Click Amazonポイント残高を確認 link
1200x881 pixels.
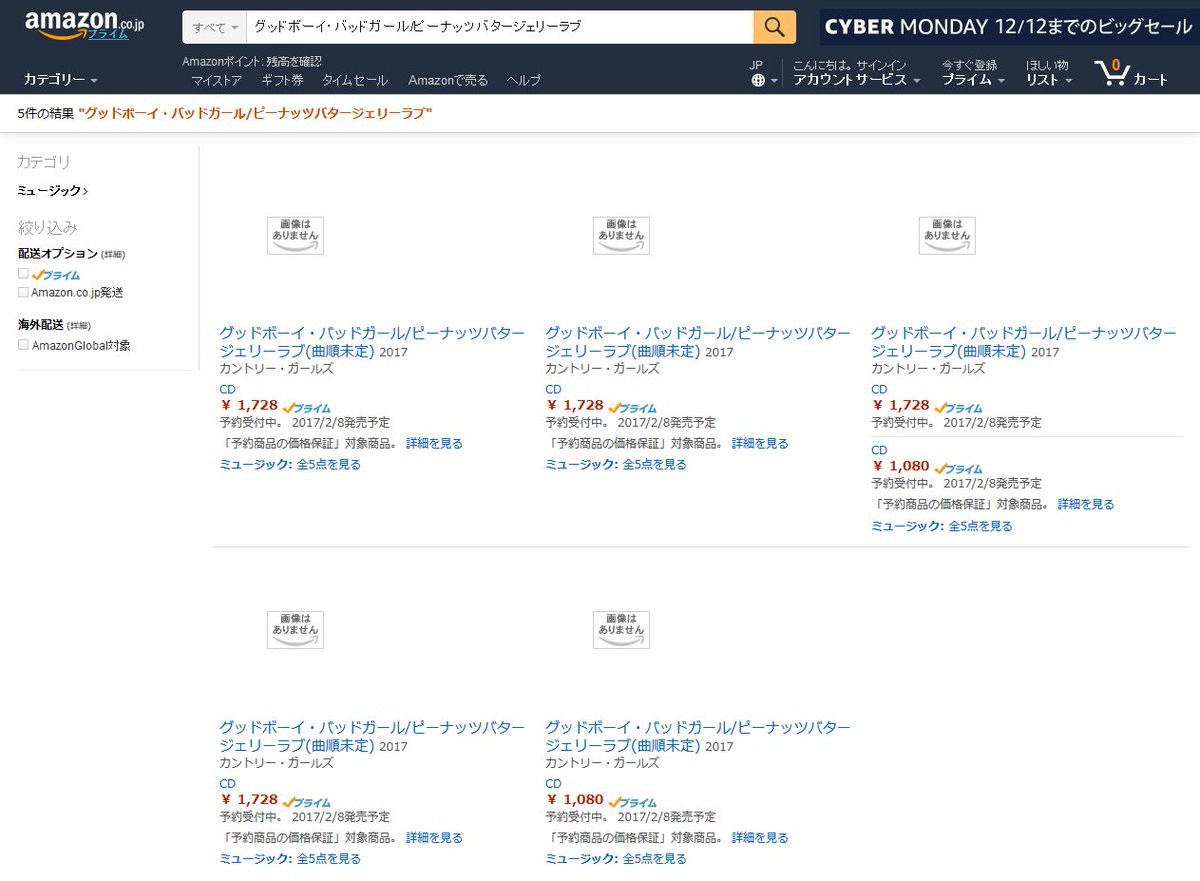pyautogui.click(x=252, y=61)
